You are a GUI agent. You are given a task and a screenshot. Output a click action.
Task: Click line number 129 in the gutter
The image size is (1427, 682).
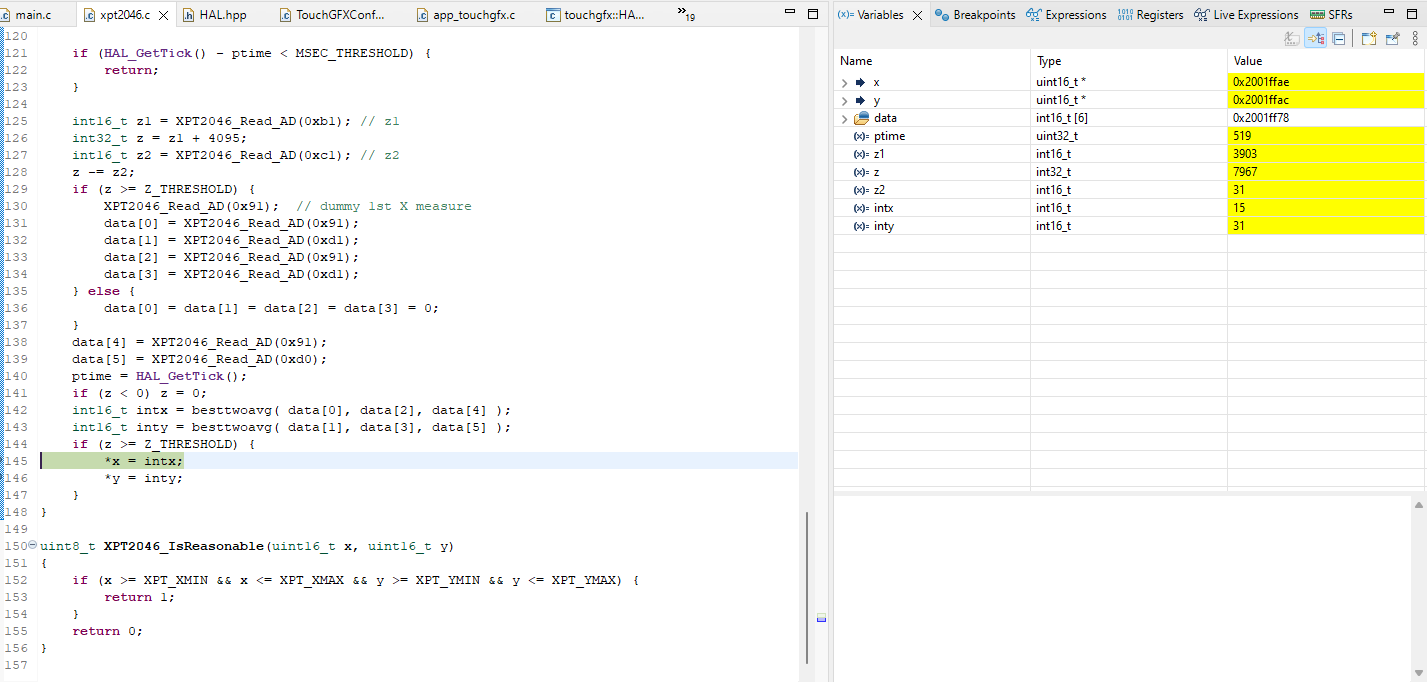15,189
